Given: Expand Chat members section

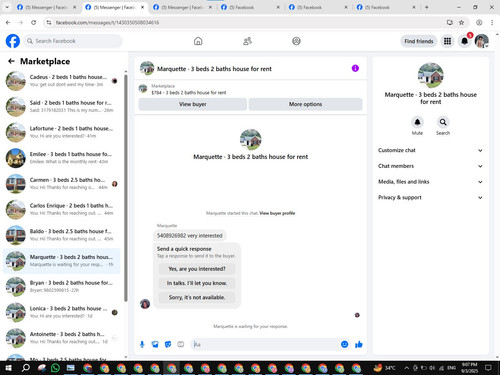Looking at the screenshot, I should (x=430, y=166).
